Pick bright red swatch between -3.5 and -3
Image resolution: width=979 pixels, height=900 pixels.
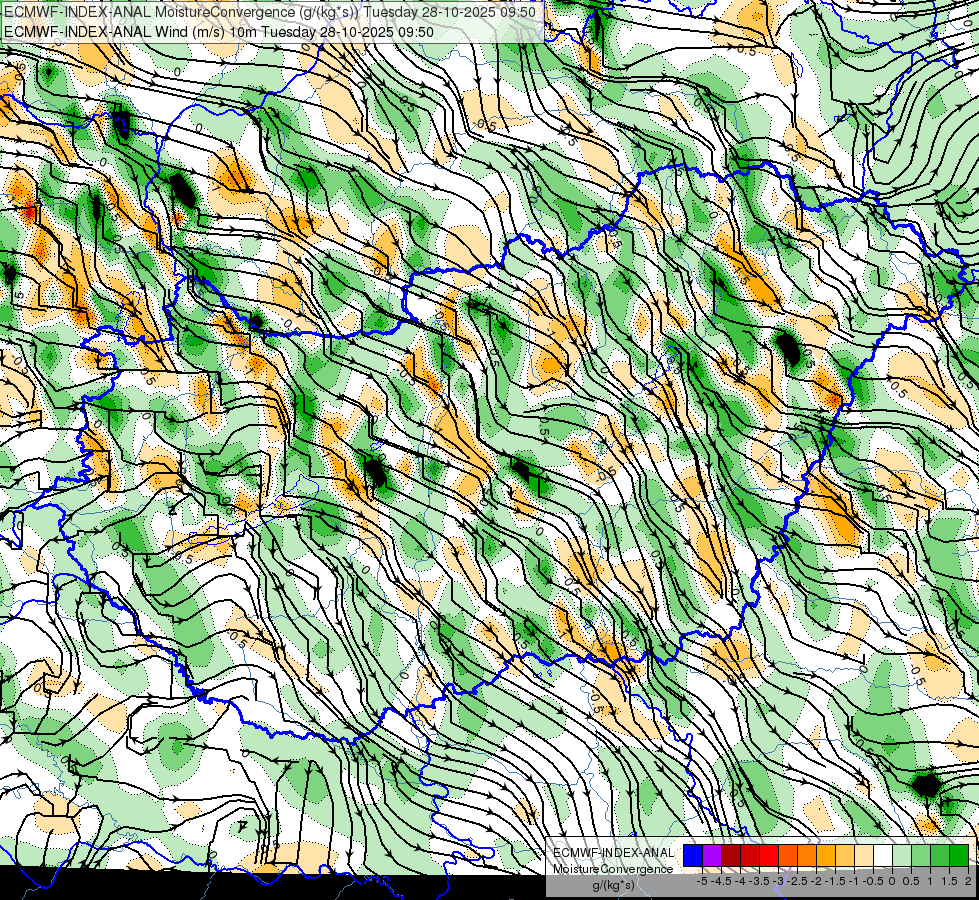point(769,855)
